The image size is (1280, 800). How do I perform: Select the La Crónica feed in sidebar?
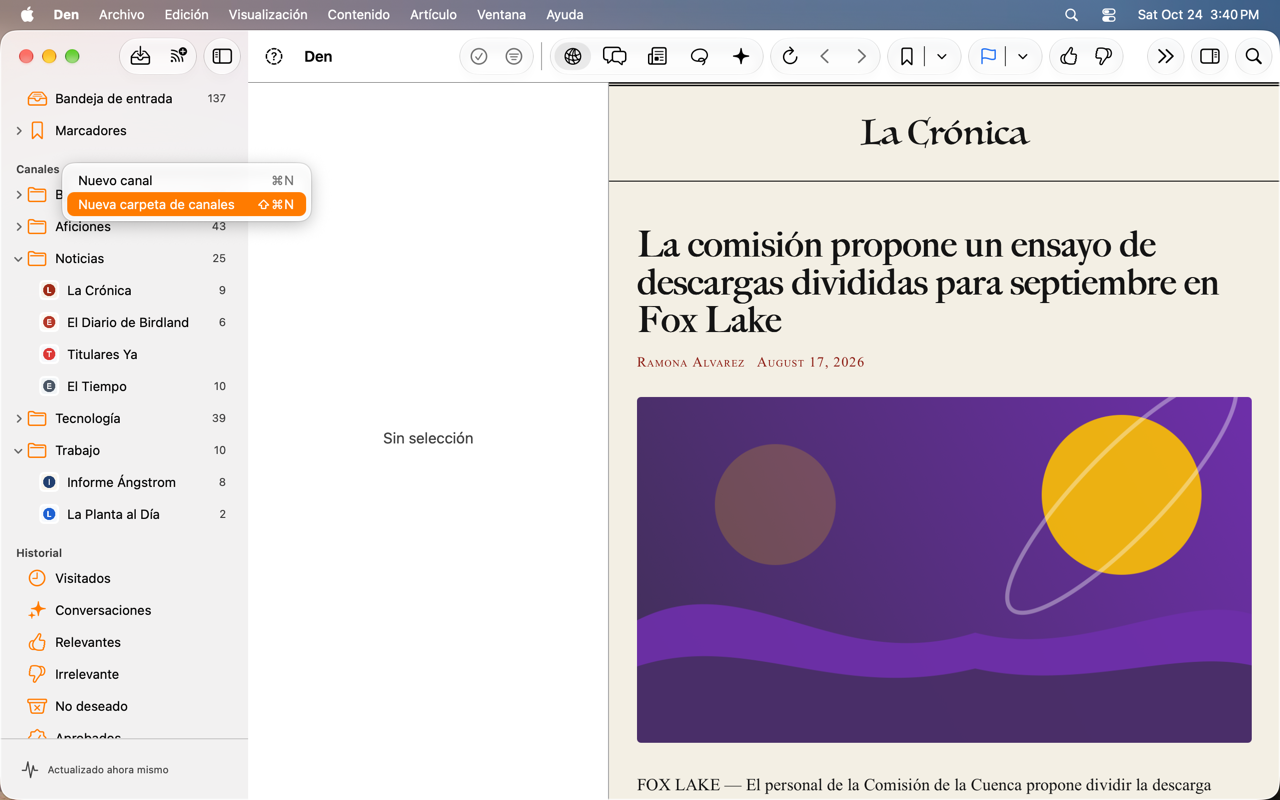tap(124, 291)
